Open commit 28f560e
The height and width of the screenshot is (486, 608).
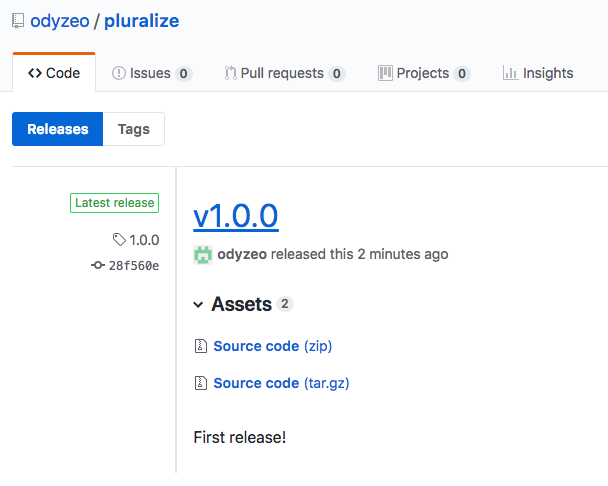click(x=134, y=266)
